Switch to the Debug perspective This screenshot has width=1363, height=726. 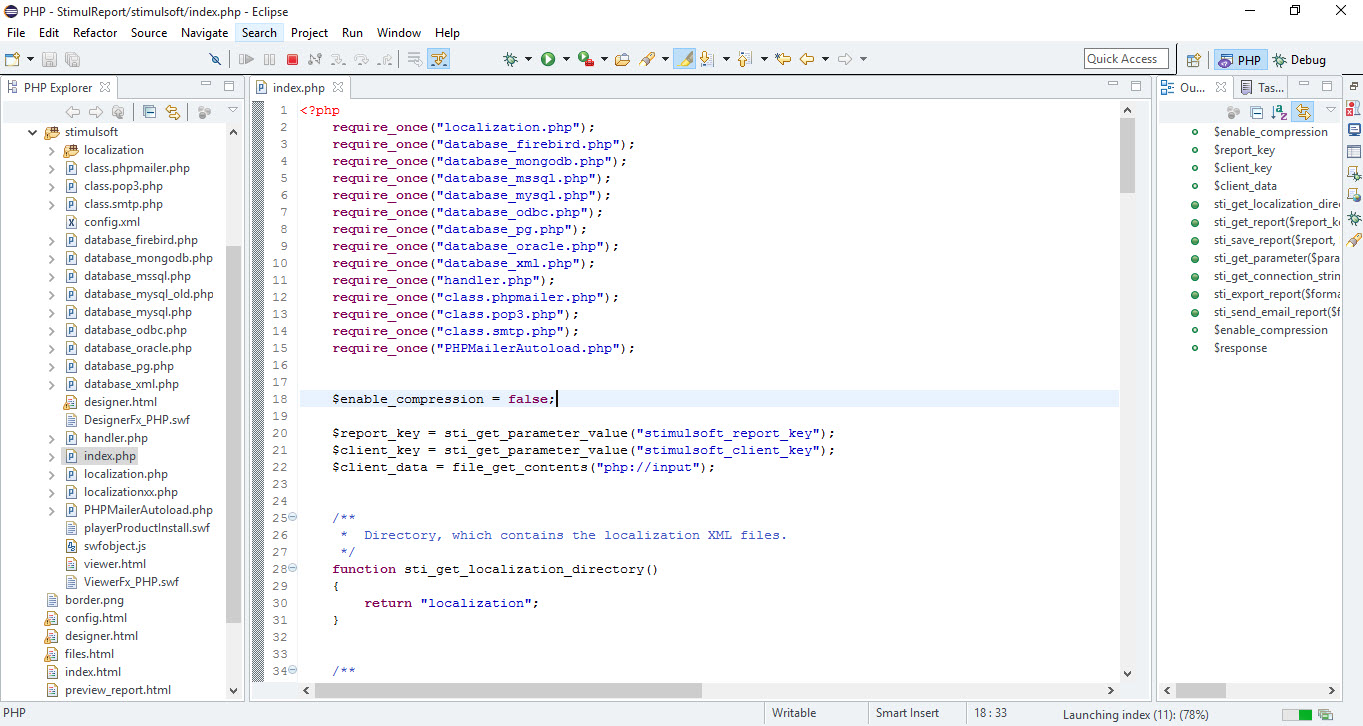[x=1299, y=60]
